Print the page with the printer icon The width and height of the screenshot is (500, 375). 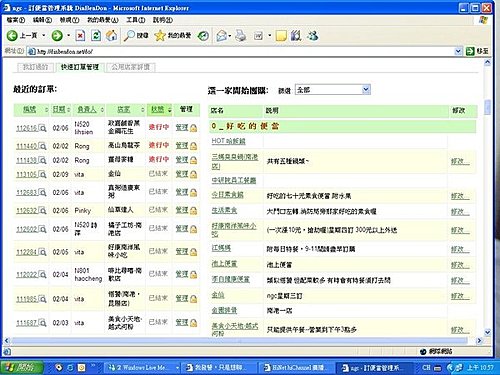[x=241, y=36]
